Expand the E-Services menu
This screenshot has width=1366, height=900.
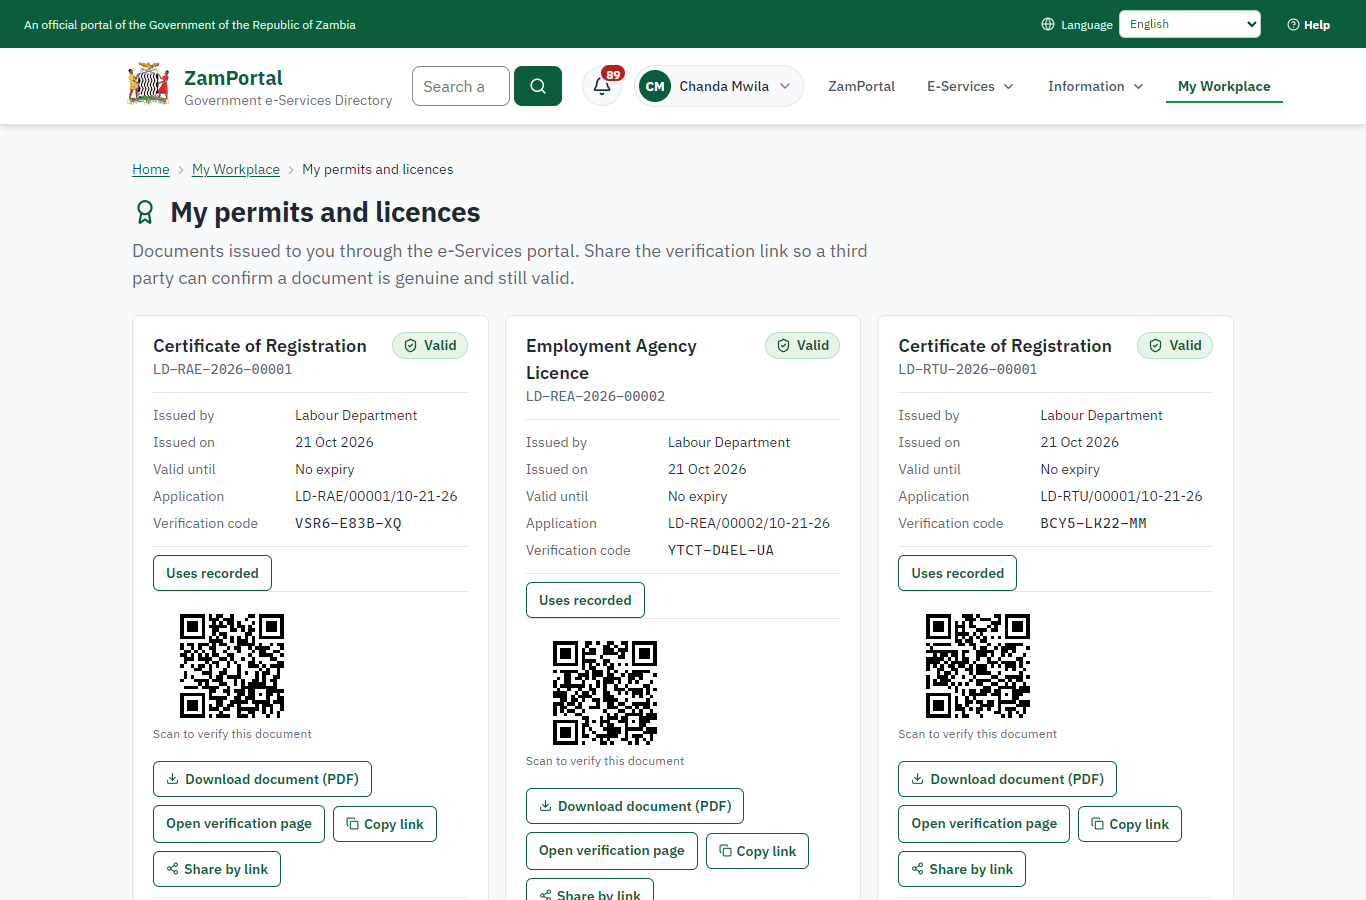click(970, 86)
